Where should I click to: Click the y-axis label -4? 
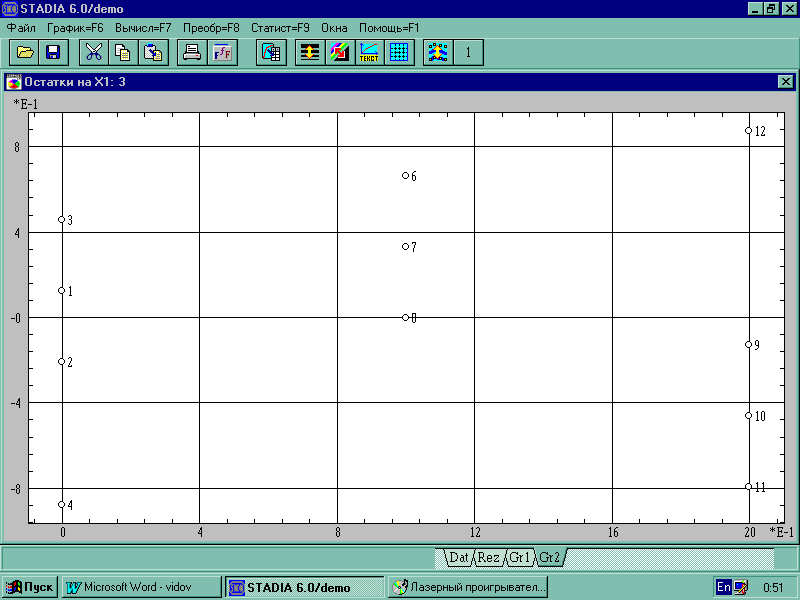coord(16,403)
